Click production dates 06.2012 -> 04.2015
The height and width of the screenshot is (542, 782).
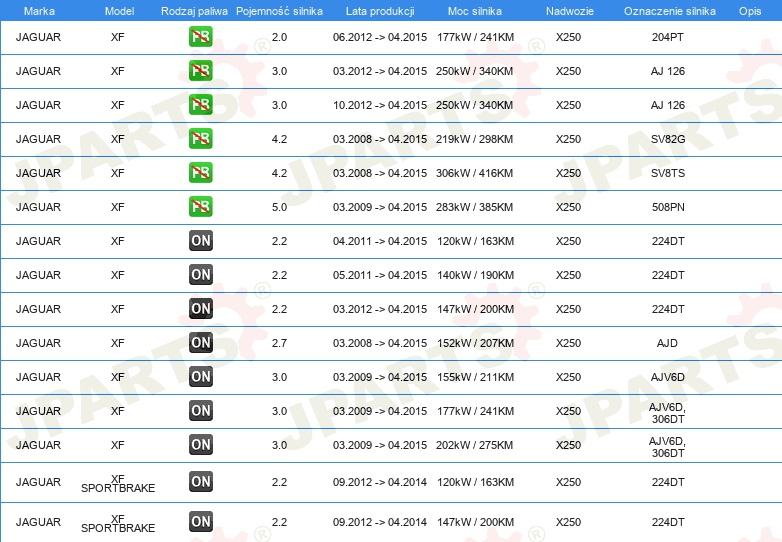[x=380, y=37]
